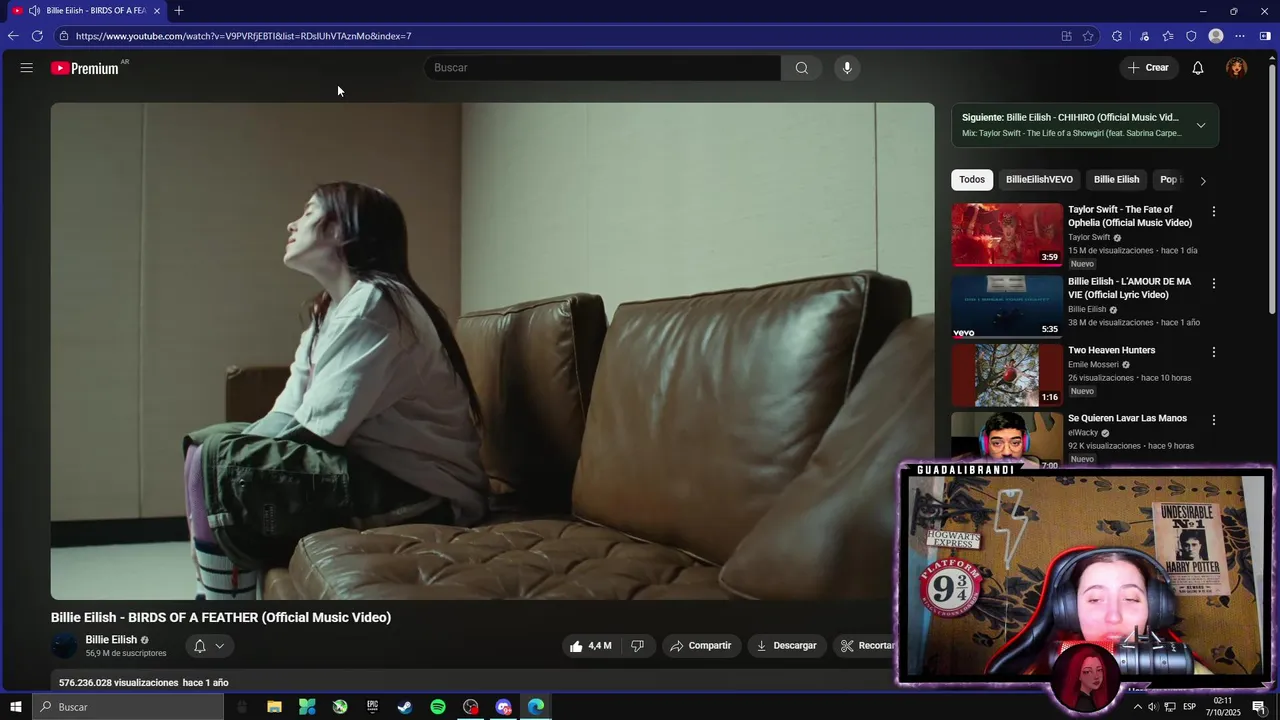Add page to browser favorites star
The height and width of the screenshot is (720, 1280).
coord(1088,36)
